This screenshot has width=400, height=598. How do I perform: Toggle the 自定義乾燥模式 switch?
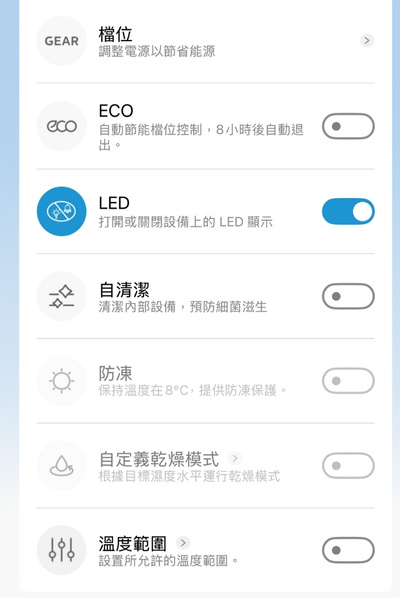click(x=348, y=466)
